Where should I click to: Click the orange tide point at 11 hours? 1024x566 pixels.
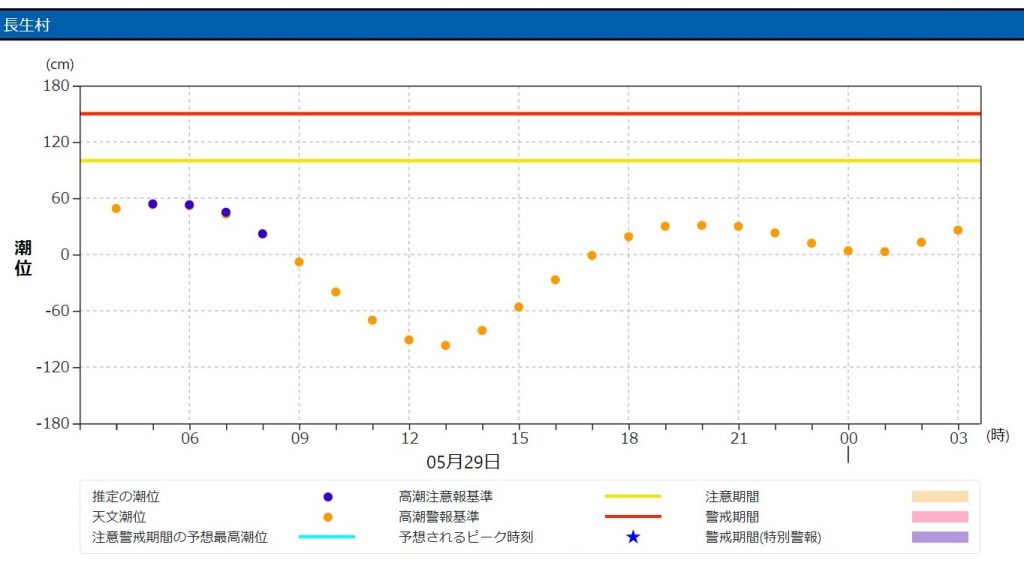372,320
